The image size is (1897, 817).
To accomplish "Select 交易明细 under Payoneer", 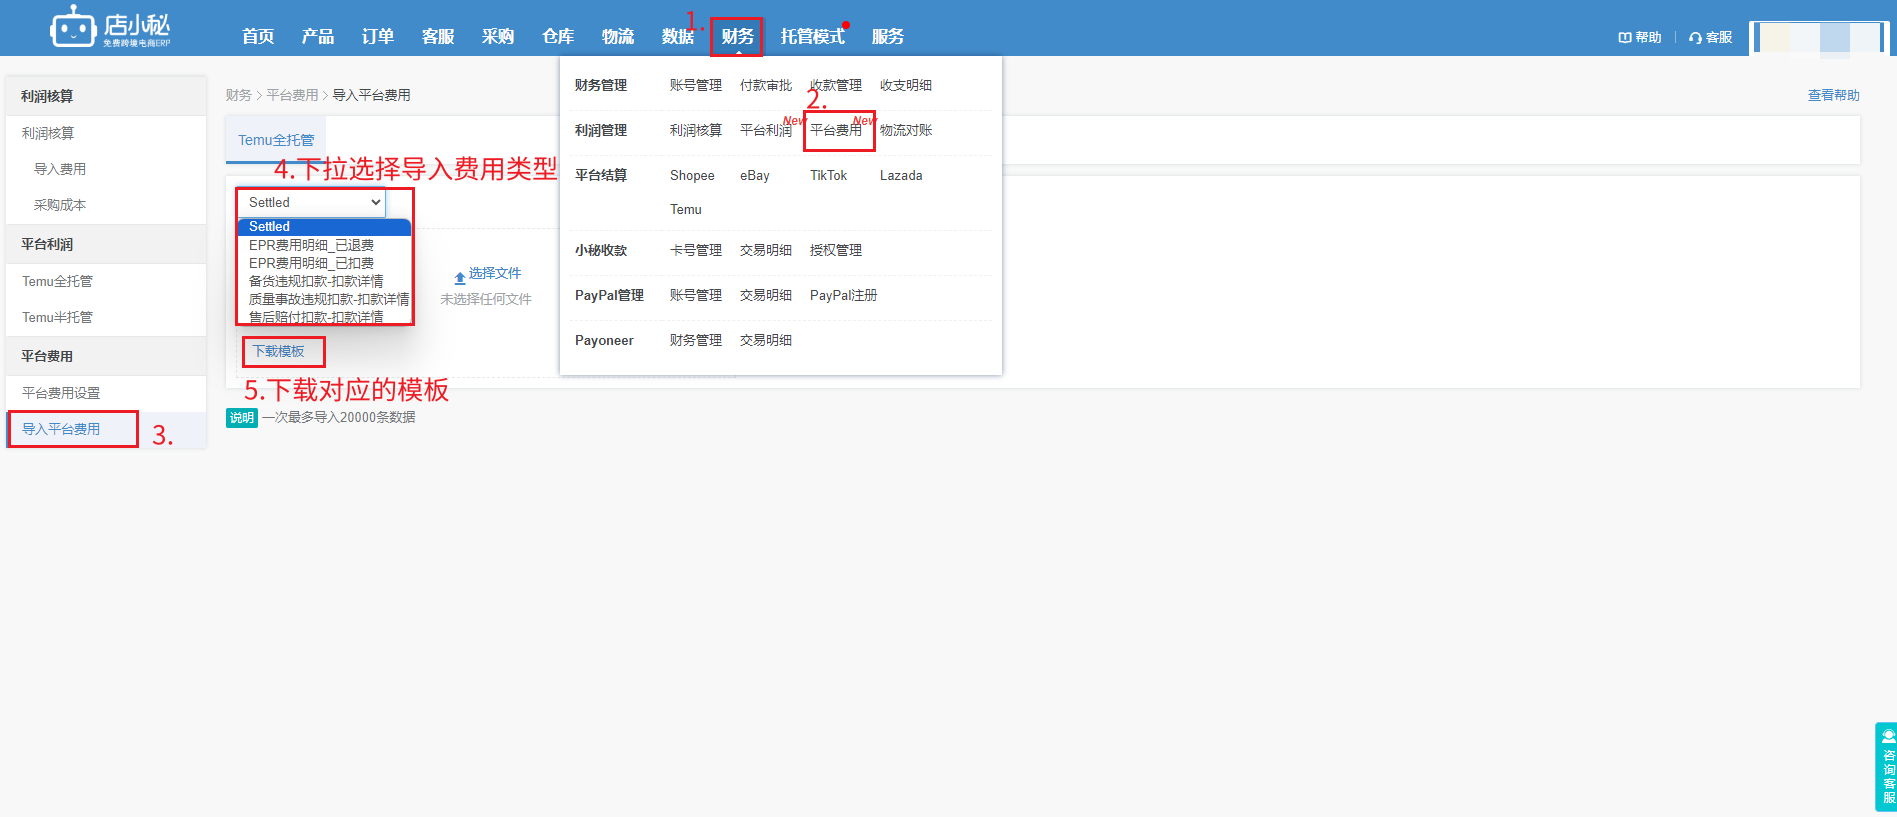I will (766, 340).
